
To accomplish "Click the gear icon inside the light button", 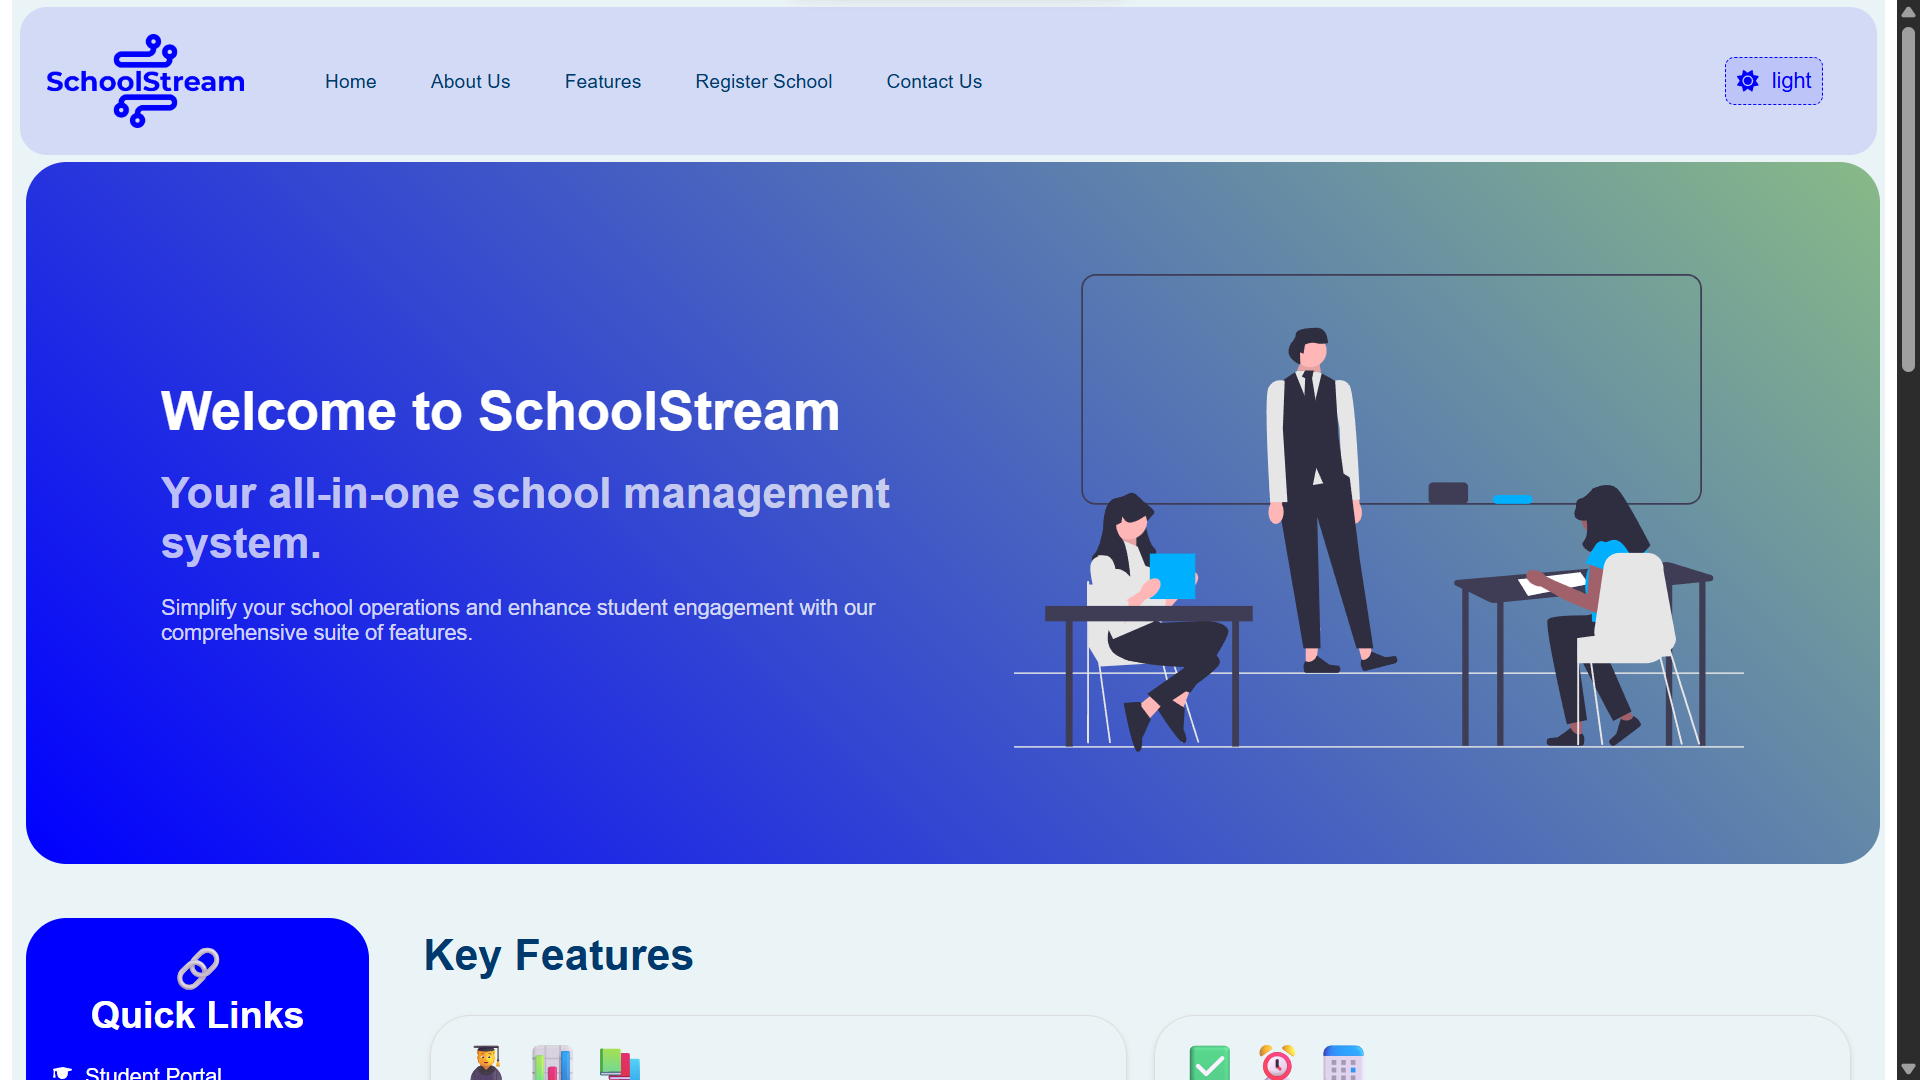I will point(1748,81).
